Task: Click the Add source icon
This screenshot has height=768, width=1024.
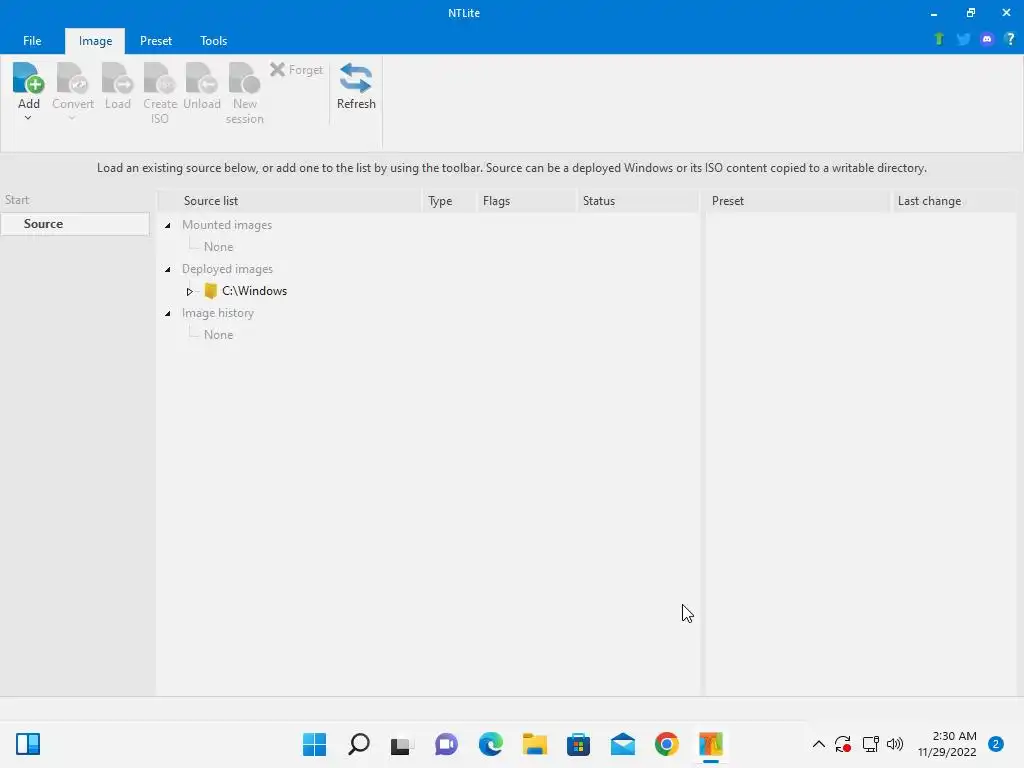Action: click(x=28, y=78)
